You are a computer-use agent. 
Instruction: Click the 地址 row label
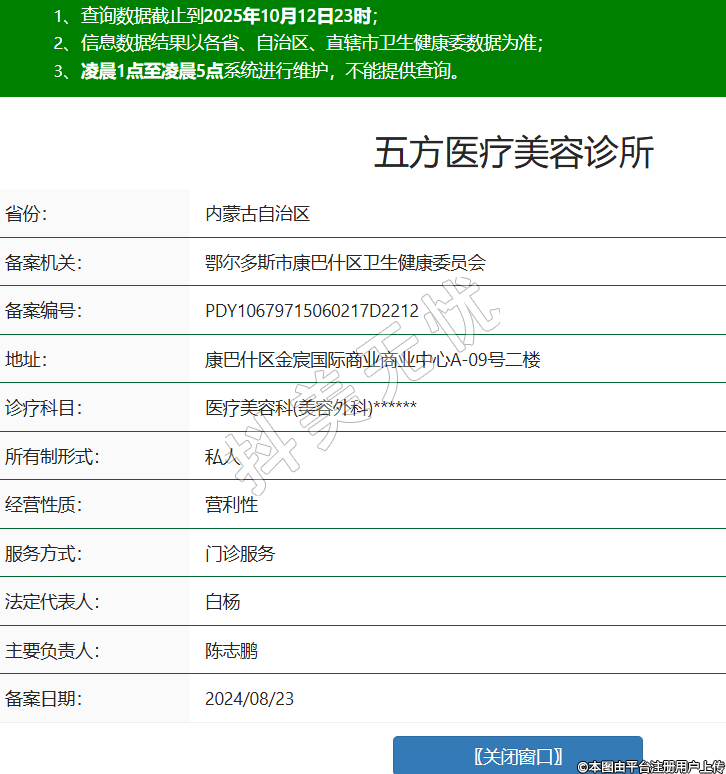tap(26, 360)
